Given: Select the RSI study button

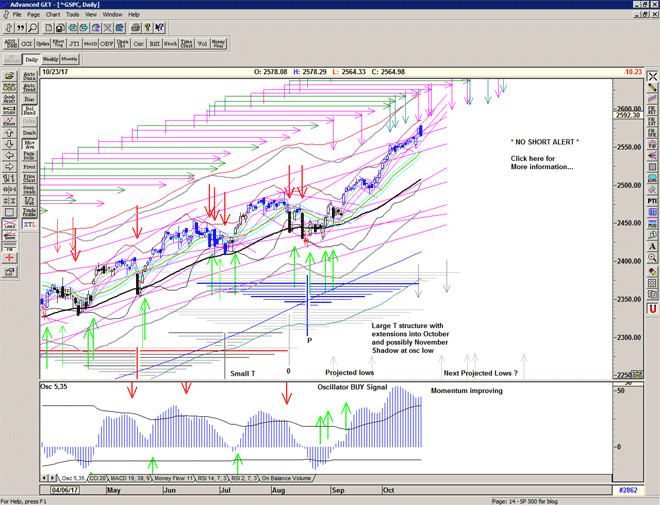Looking at the screenshot, I should click(x=155, y=45).
